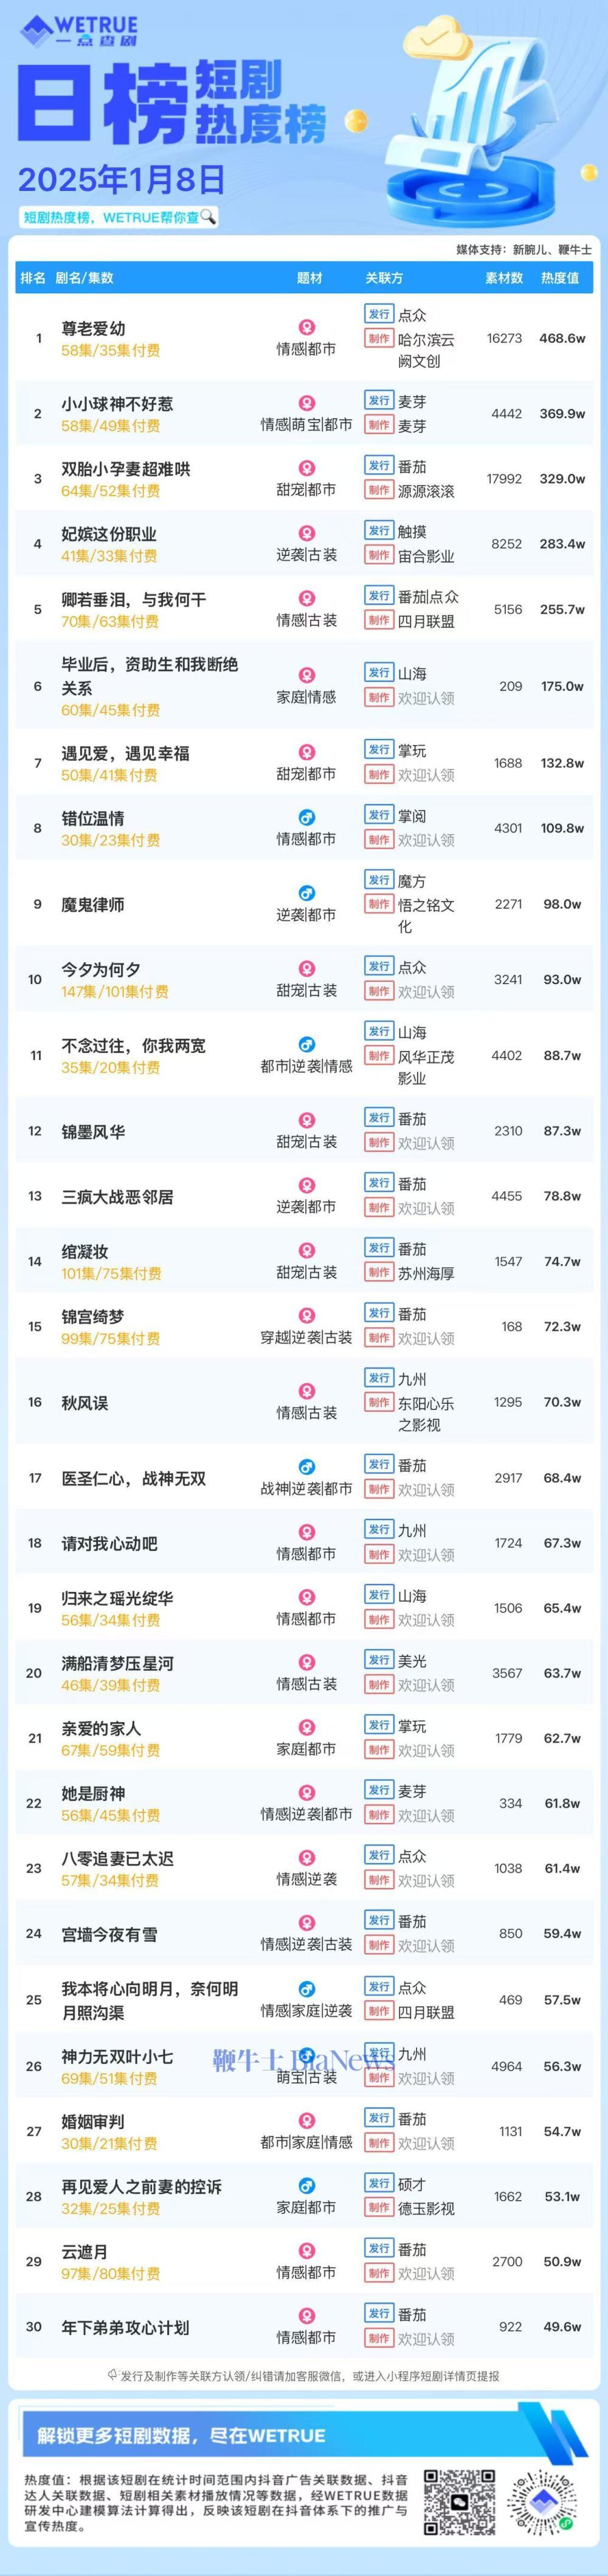This screenshot has width=608, height=2576.
Task: Click the 排名 column header
Action: [33, 278]
